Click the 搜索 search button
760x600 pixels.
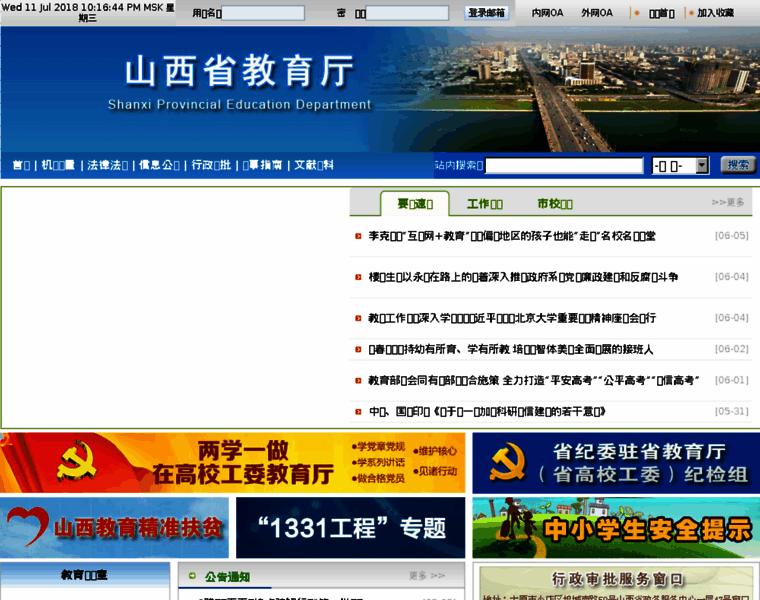coord(738,165)
